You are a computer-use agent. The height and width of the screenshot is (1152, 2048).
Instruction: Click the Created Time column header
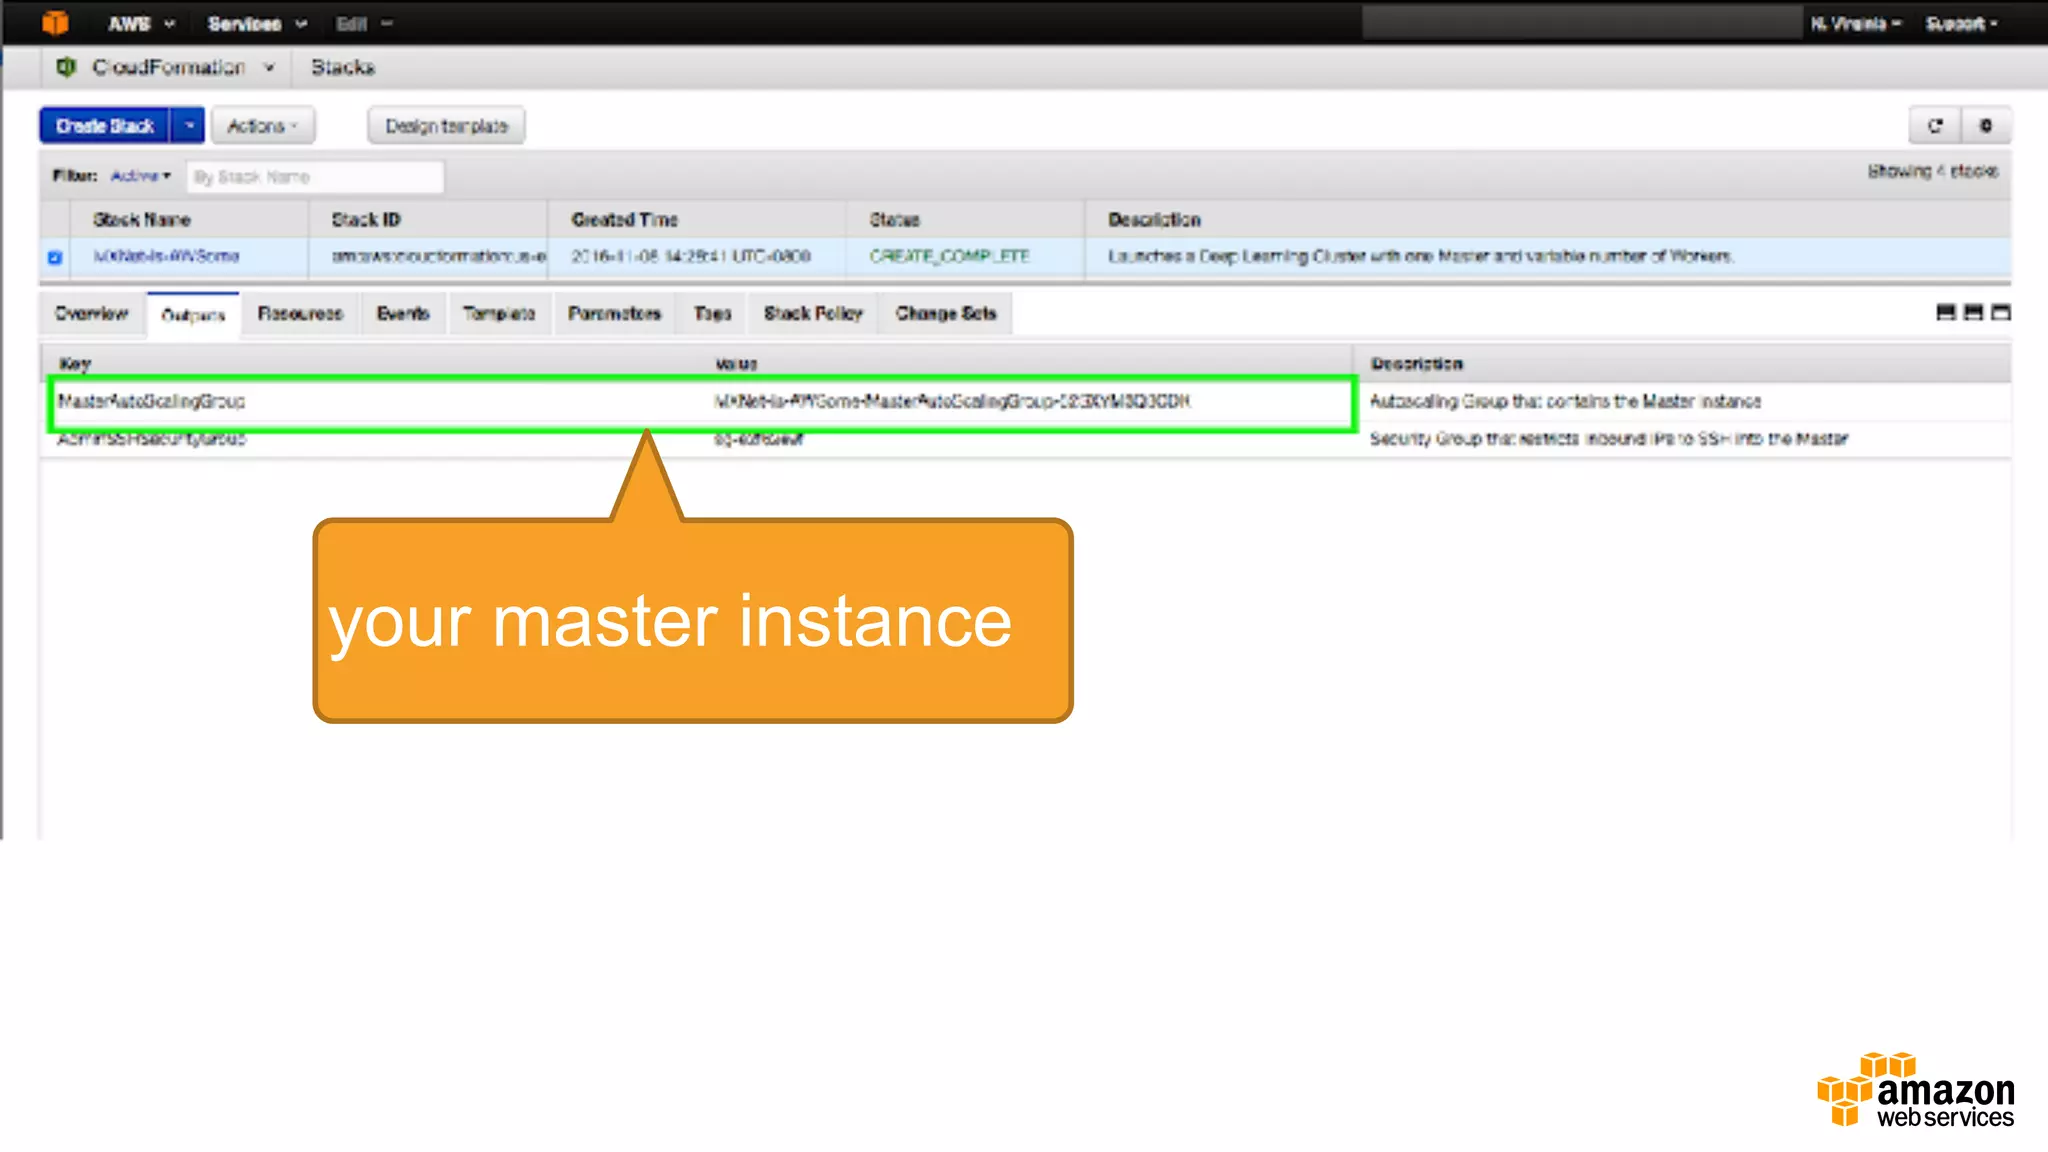click(624, 220)
